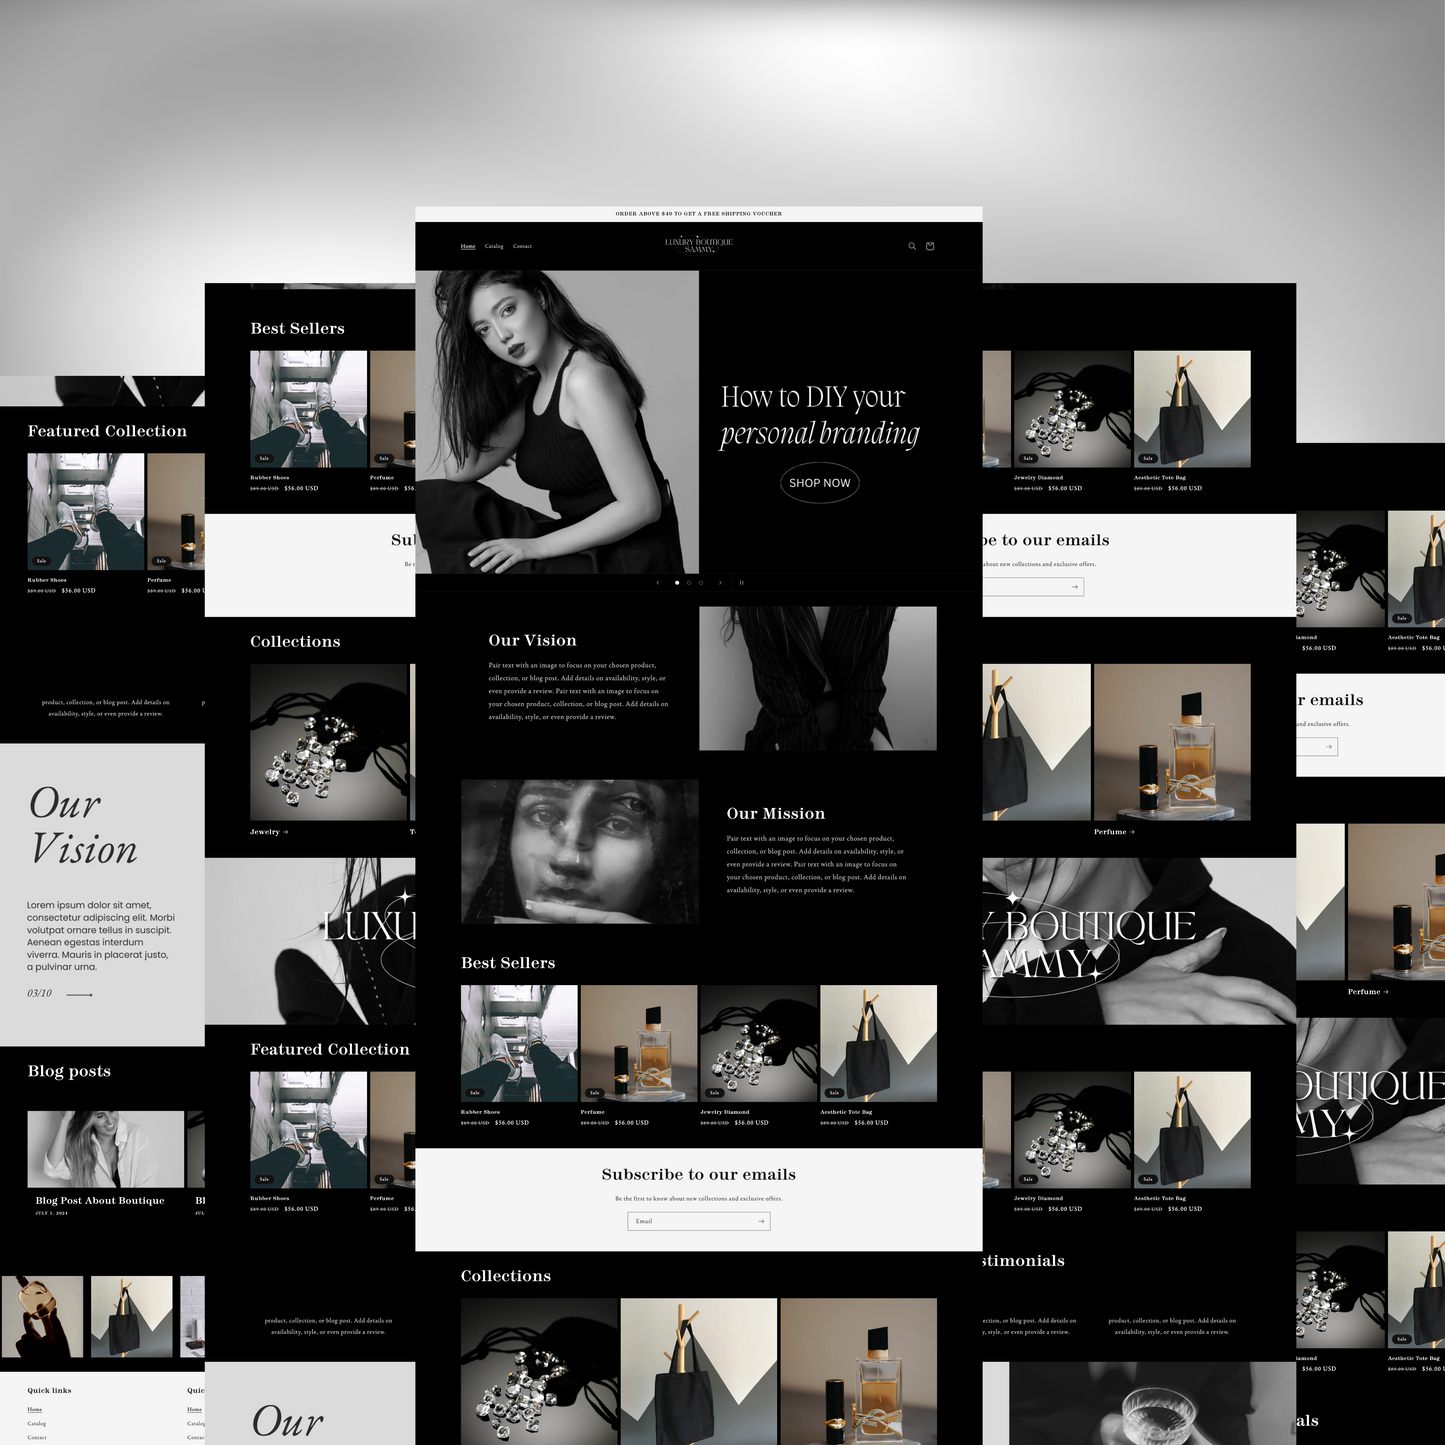Open the Contact menu item in center header
Viewport: 1445px width, 1445px height.
pyautogui.click(x=522, y=246)
